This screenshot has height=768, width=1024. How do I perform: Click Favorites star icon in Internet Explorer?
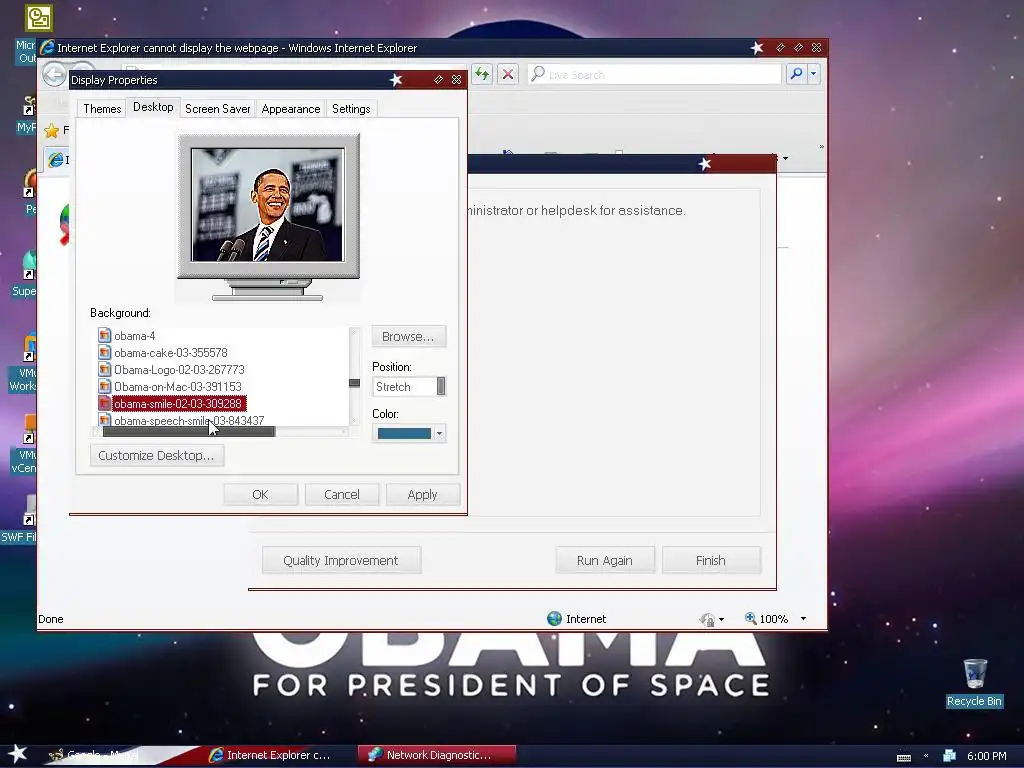[x=52, y=131]
